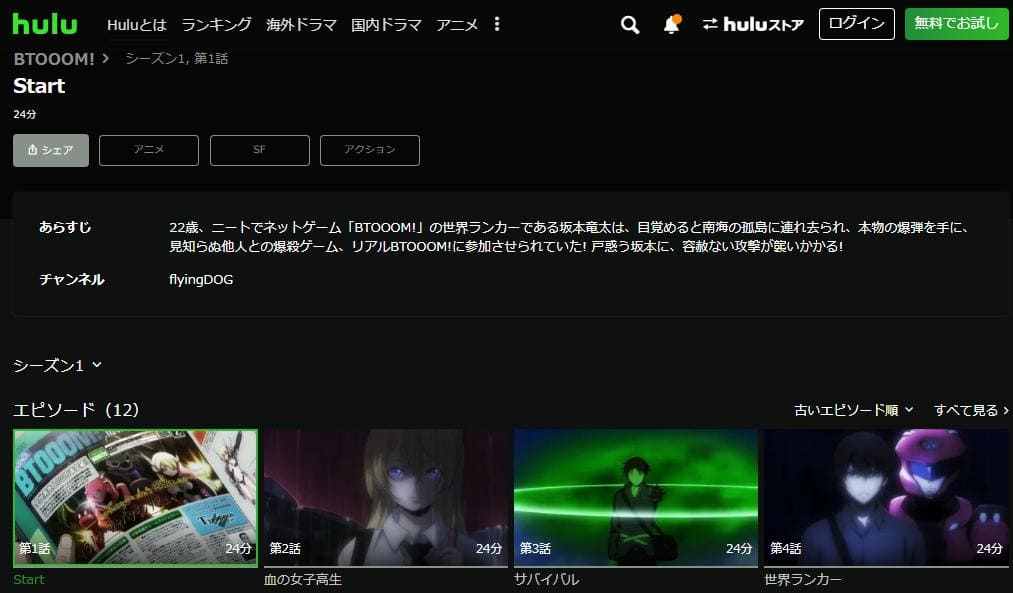Image resolution: width=1013 pixels, height=593 pixels.
Task: Select the SF genre tag
Action: [x=260, y=150]
